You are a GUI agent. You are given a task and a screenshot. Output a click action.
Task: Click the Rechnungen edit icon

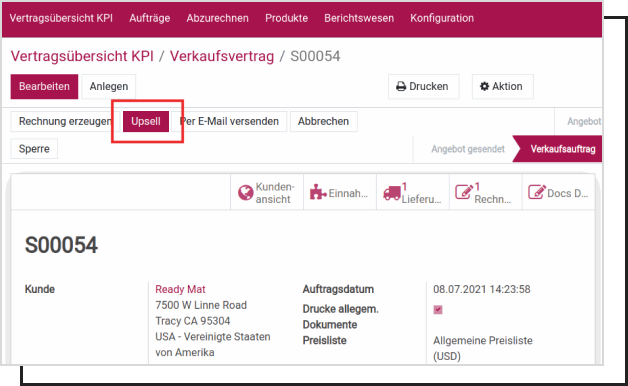tap(464, 192)
